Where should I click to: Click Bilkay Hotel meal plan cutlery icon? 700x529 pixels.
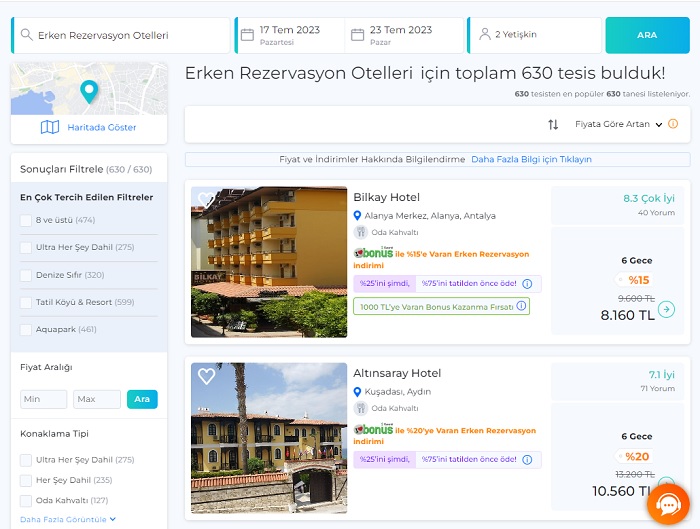click(361, 232)
